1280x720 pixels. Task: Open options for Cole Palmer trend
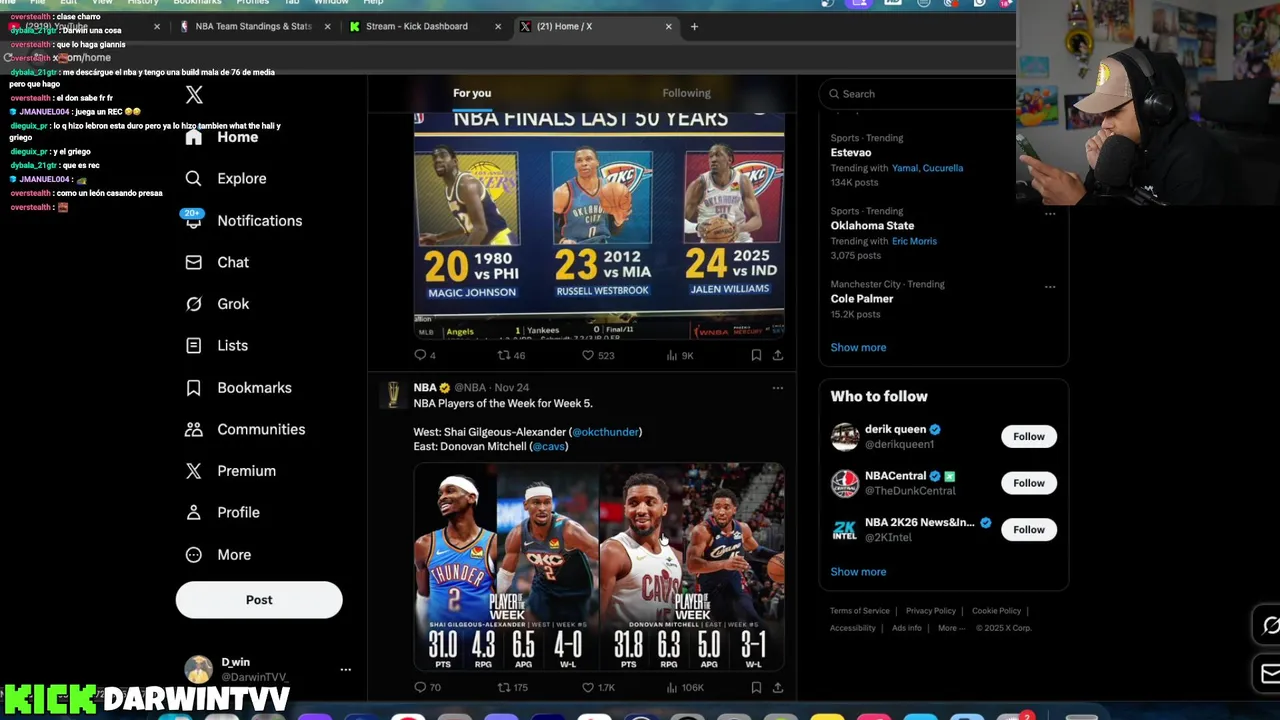(1050, 286)
